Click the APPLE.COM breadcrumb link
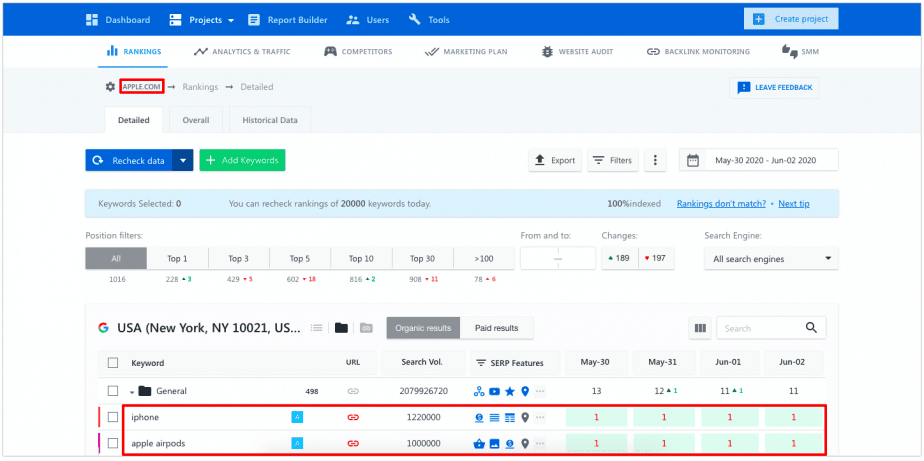Viewport: 924px width, 461px height. [141, 87]
